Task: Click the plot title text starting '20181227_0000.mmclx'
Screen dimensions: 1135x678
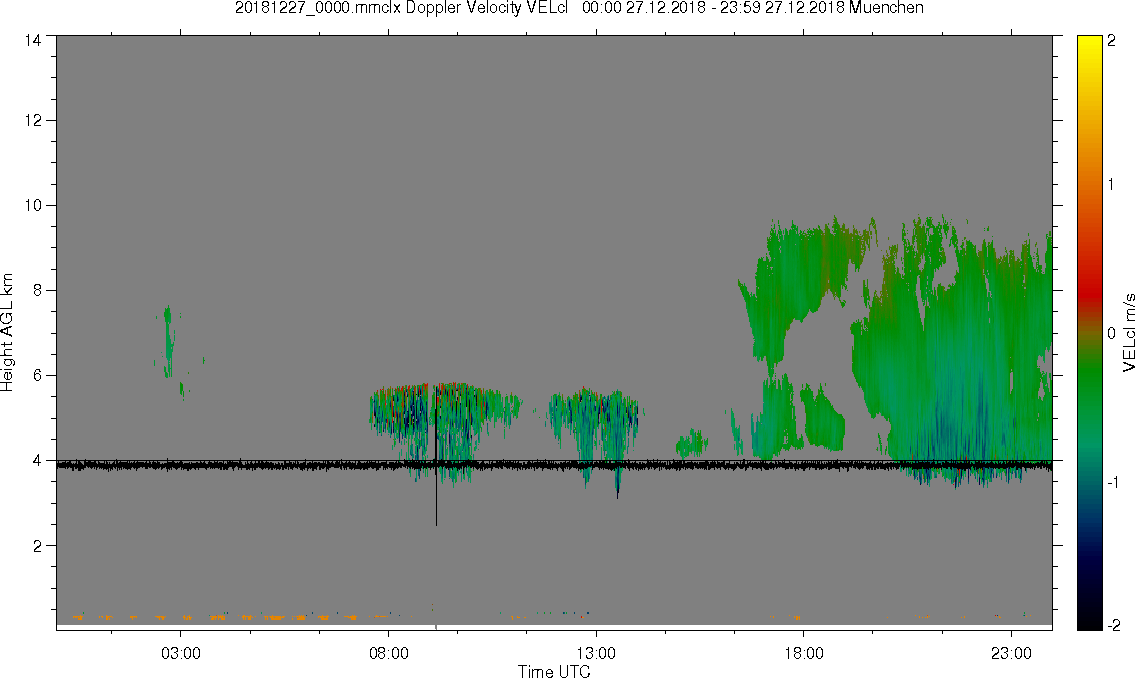Action: [579, 8]
